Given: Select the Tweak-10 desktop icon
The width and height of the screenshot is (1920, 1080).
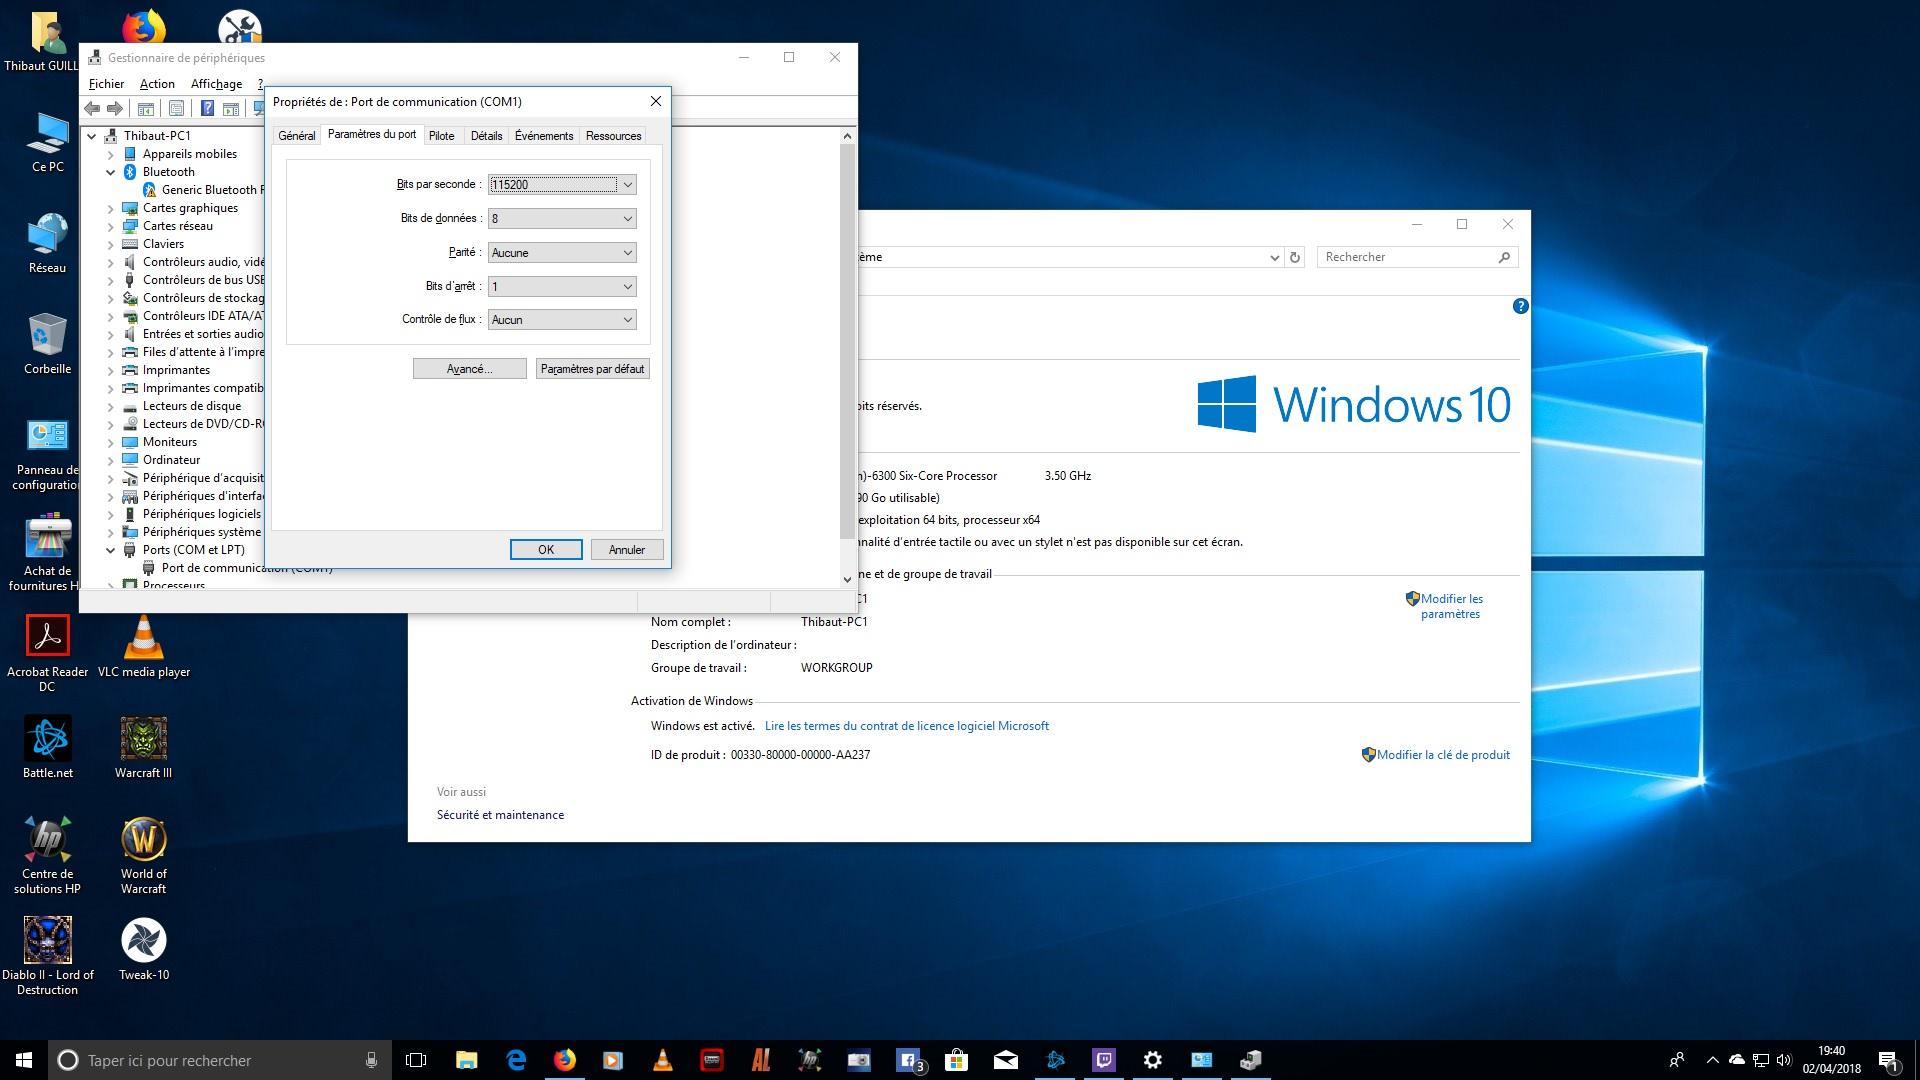Looking at the screenshot, I should pyautogui.click(x=143, y=950).
